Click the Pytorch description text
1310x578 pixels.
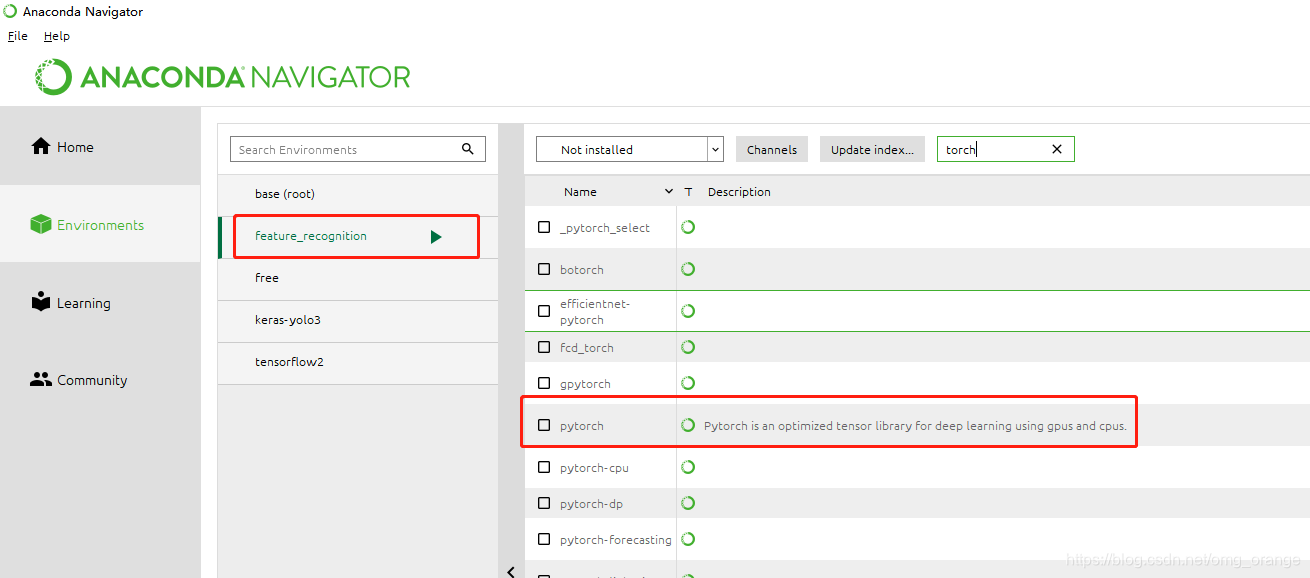pos(915,426)
